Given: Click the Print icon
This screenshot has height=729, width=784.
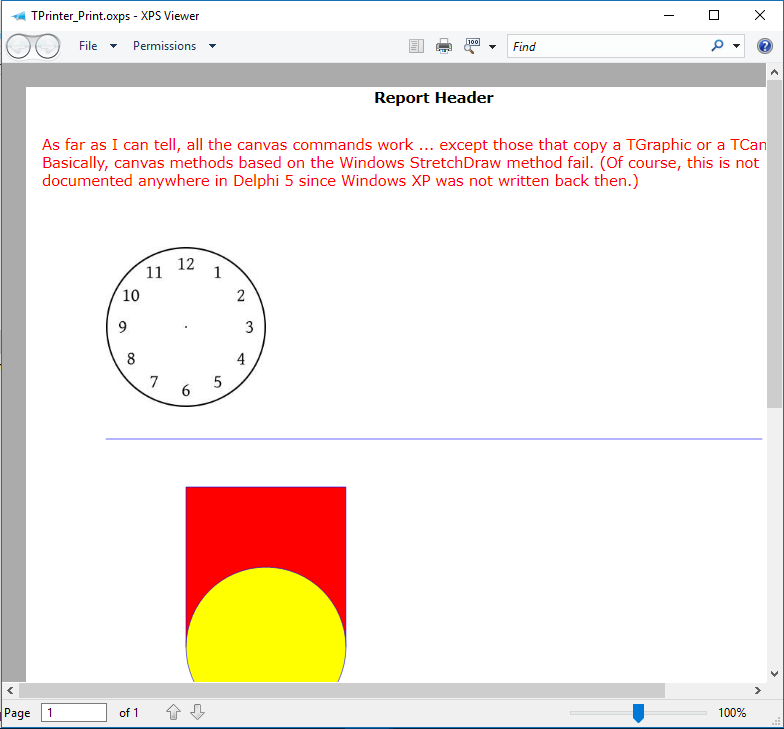Looking at the screenshot, I should [444, 46].
